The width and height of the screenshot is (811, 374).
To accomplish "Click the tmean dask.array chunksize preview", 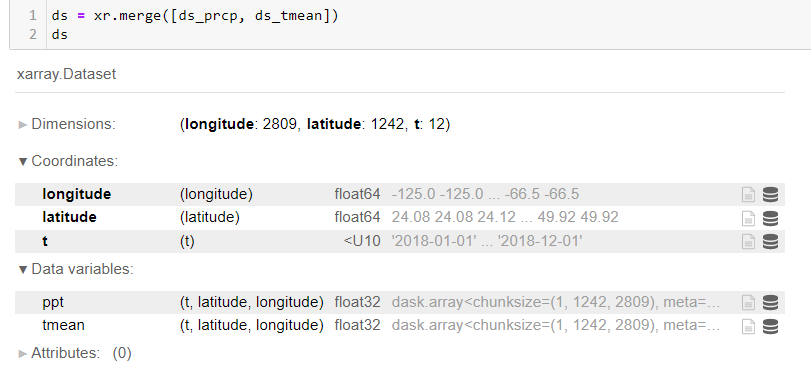I will click(556, 326).
